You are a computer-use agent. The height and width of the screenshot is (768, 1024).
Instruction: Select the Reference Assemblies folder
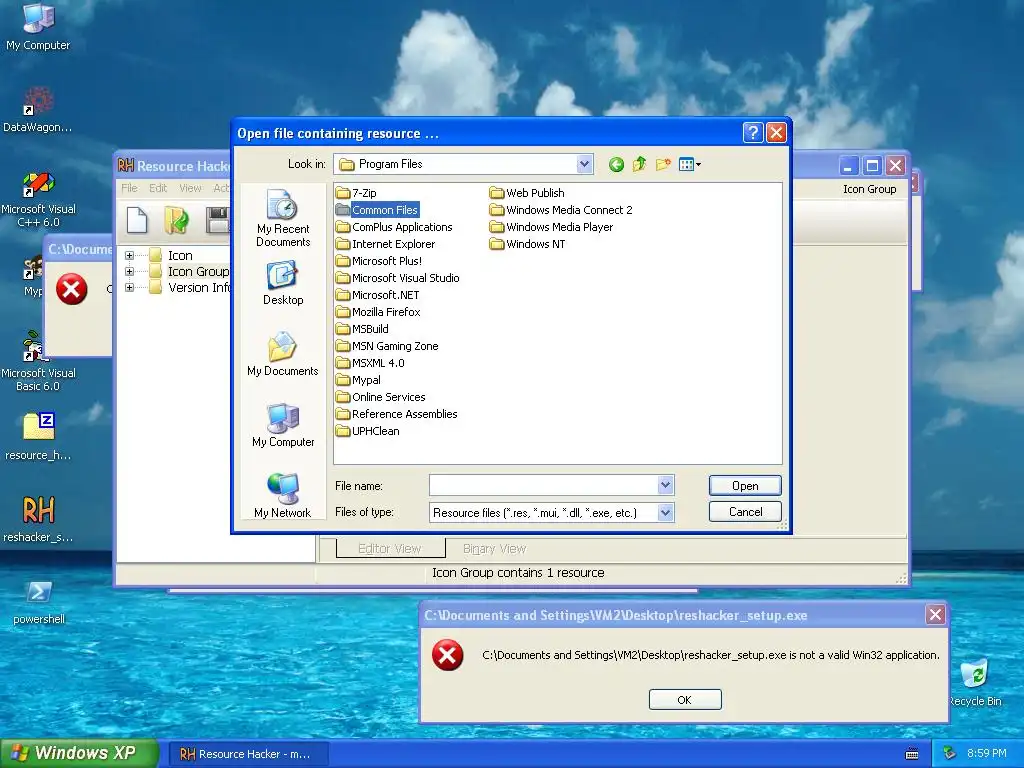[x=396, y=414]
